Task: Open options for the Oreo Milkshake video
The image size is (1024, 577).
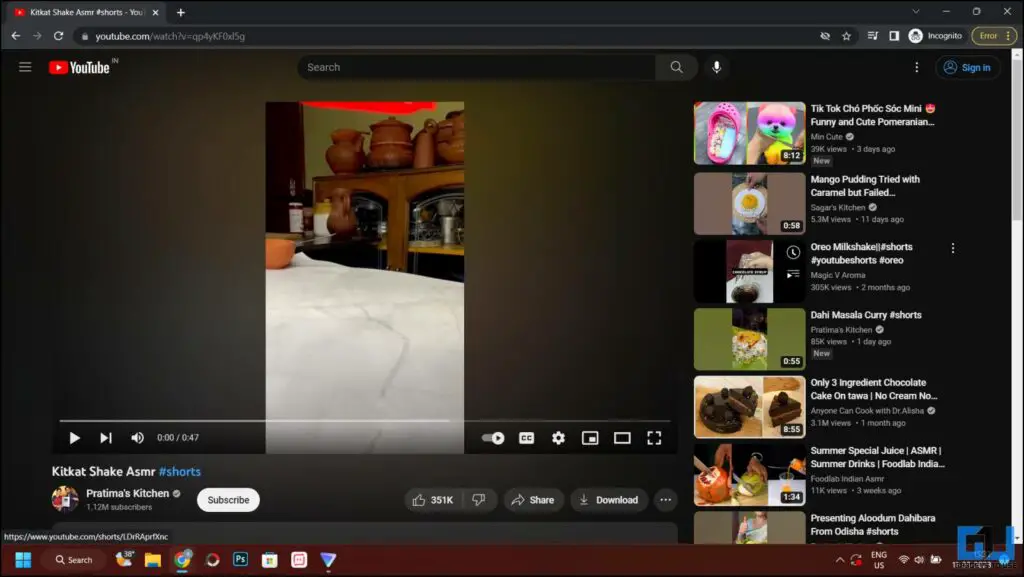Action: 953,247
